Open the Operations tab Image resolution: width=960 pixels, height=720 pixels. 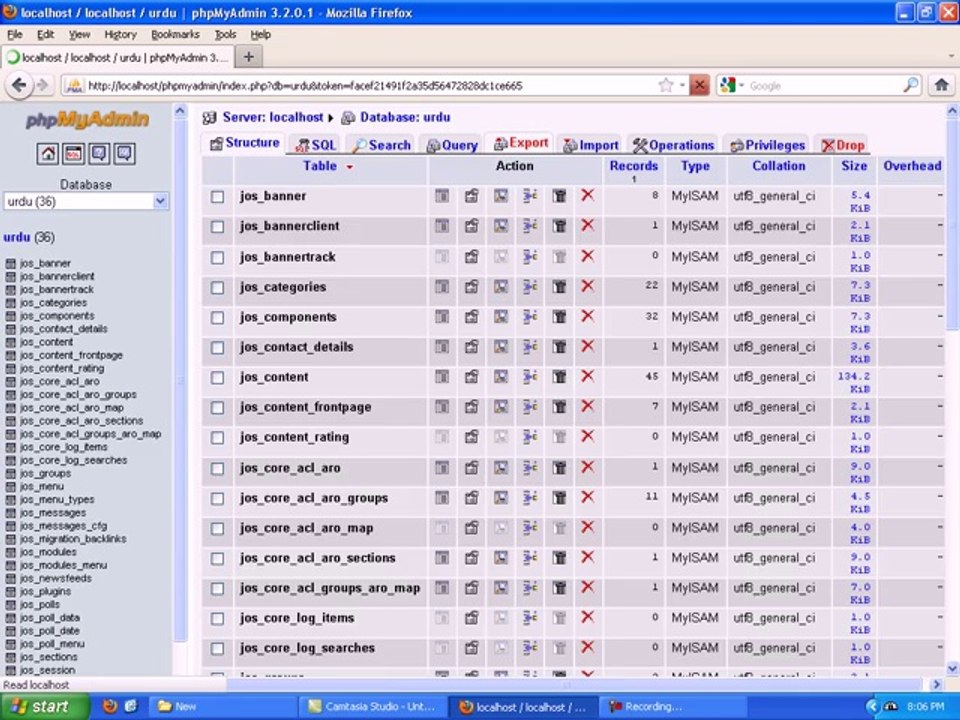[x=673, y=145]
